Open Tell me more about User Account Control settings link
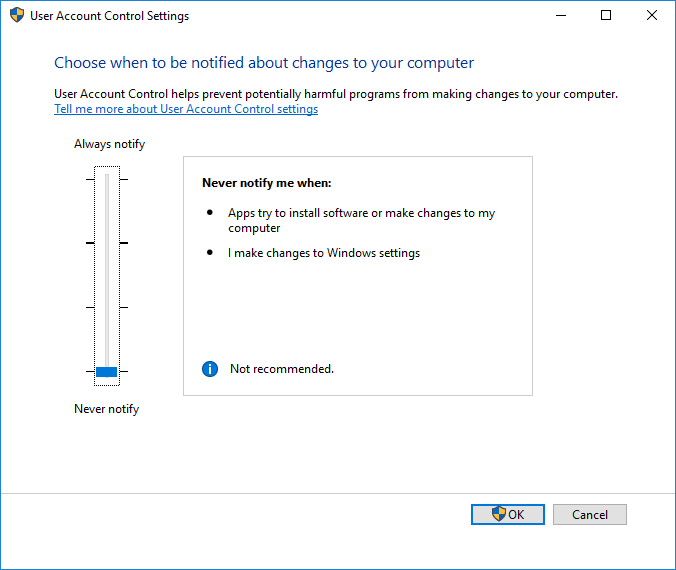The width and height of the screenshot is (676, 570). (186, 109)
